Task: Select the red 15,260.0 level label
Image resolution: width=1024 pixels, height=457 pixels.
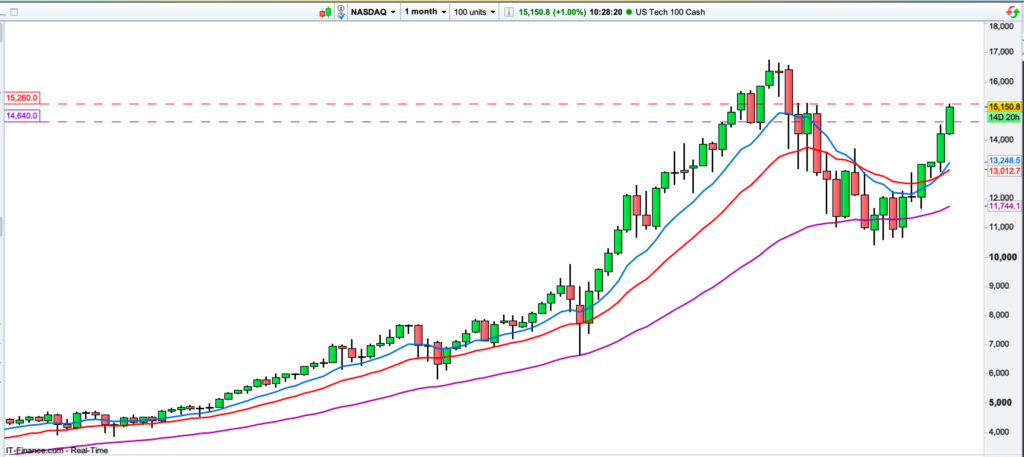Action: click(22, 97)
